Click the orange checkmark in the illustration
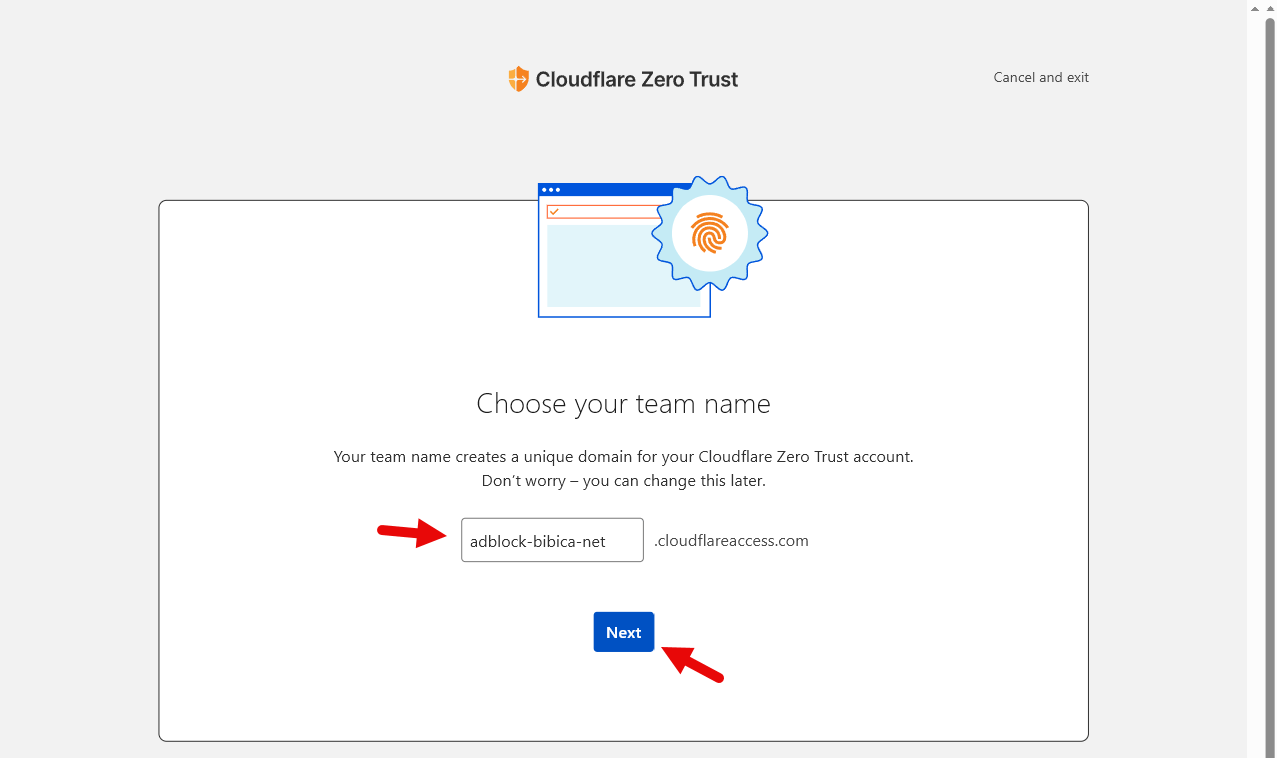Screen dimensions: 1277x758 (x=554, y=212)
